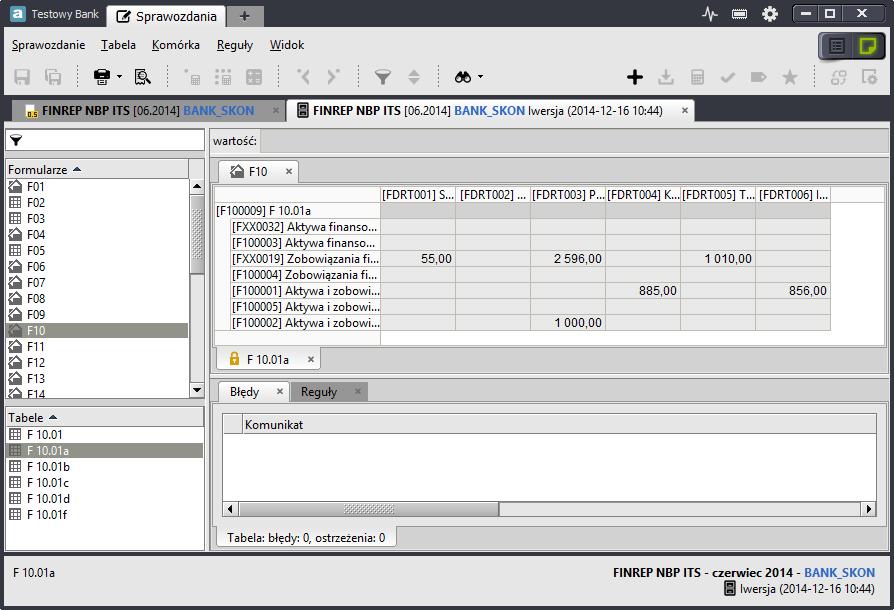This screenshot has width=894, height=610.
Task: Open the settings gear icon
Action: click(770, 14)
